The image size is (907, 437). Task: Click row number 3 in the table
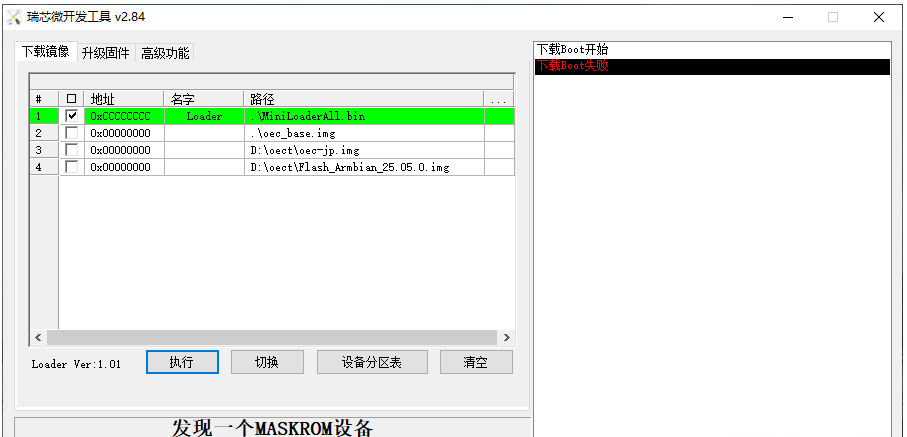pyautogui.click(x=44, y=150)
